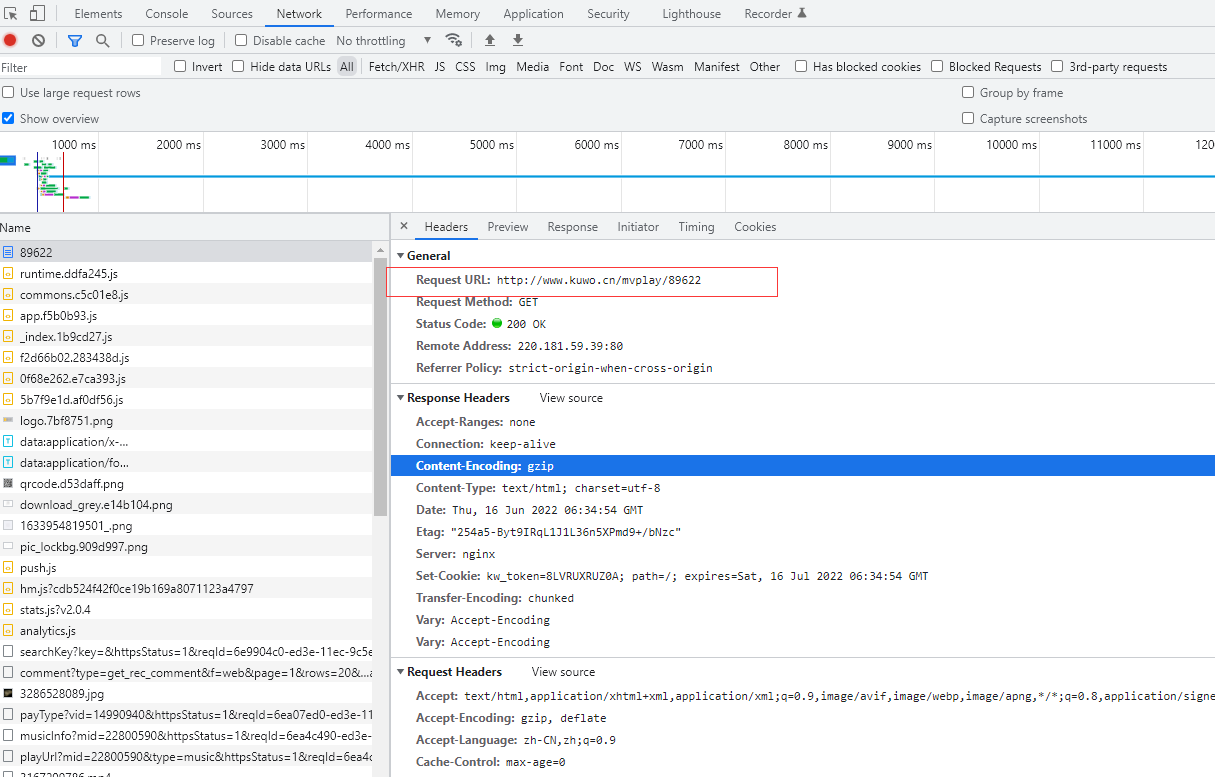Click the thumbnail icon beside 3286528089.jpg
This screenshot has width=1215, height=777.
tap(8, 693)
